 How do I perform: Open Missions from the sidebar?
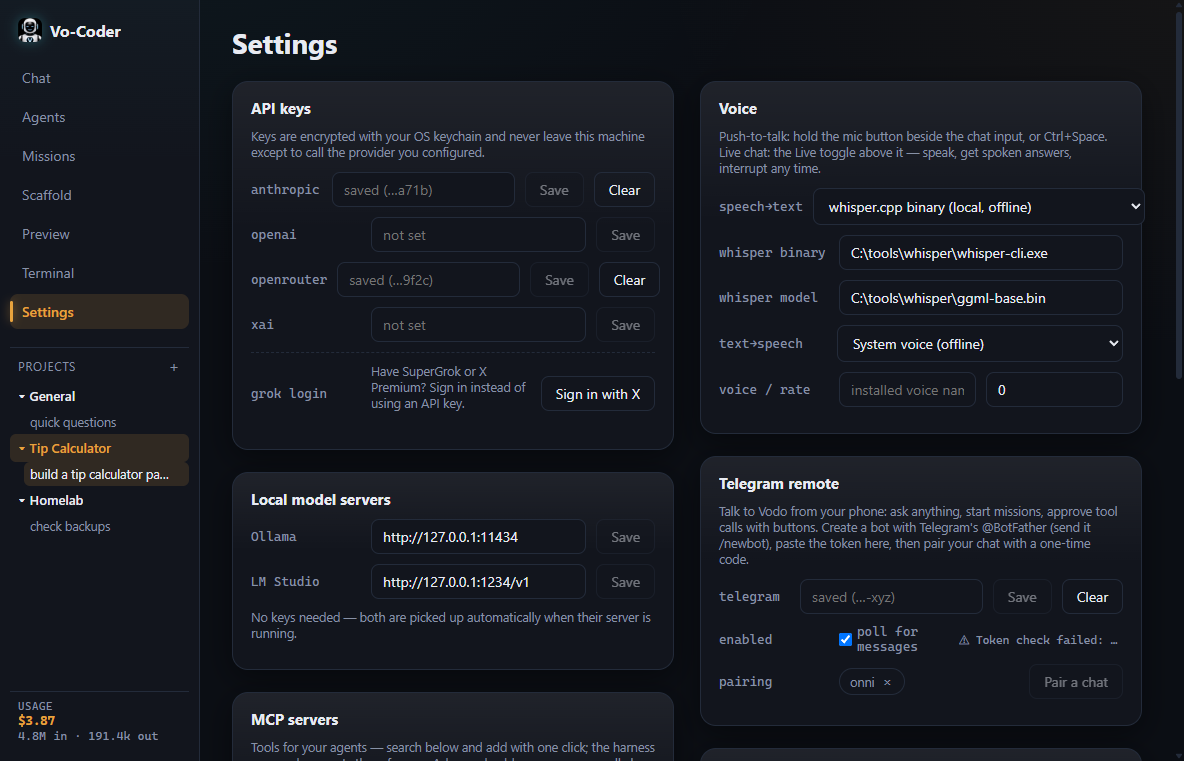[99, 156]
